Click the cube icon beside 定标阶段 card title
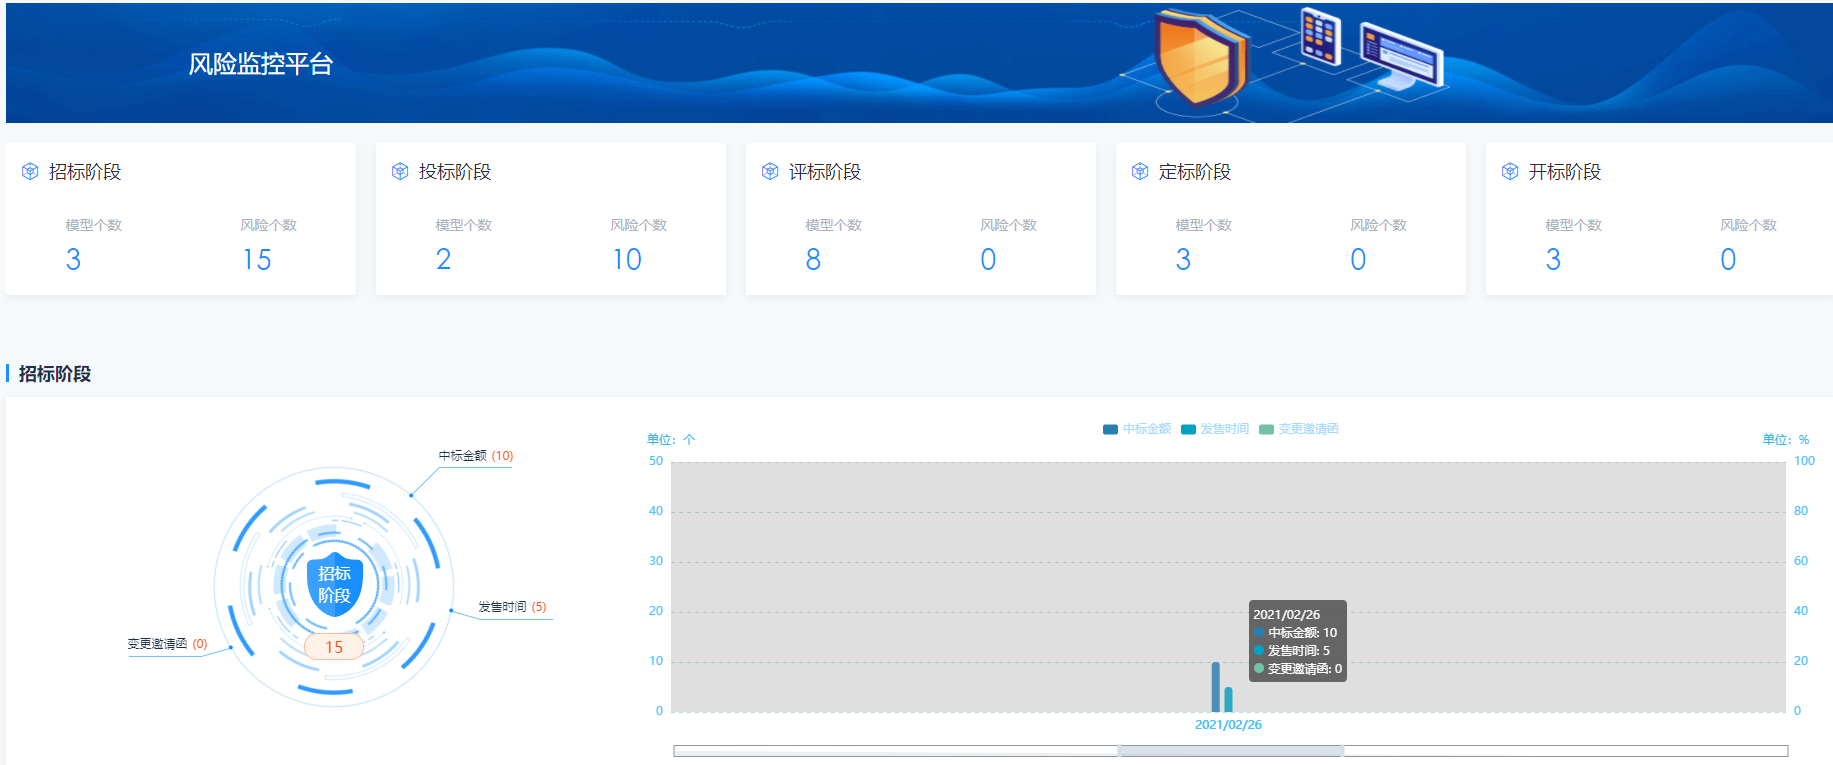 pyautogui.click(x=1140, y=171)
